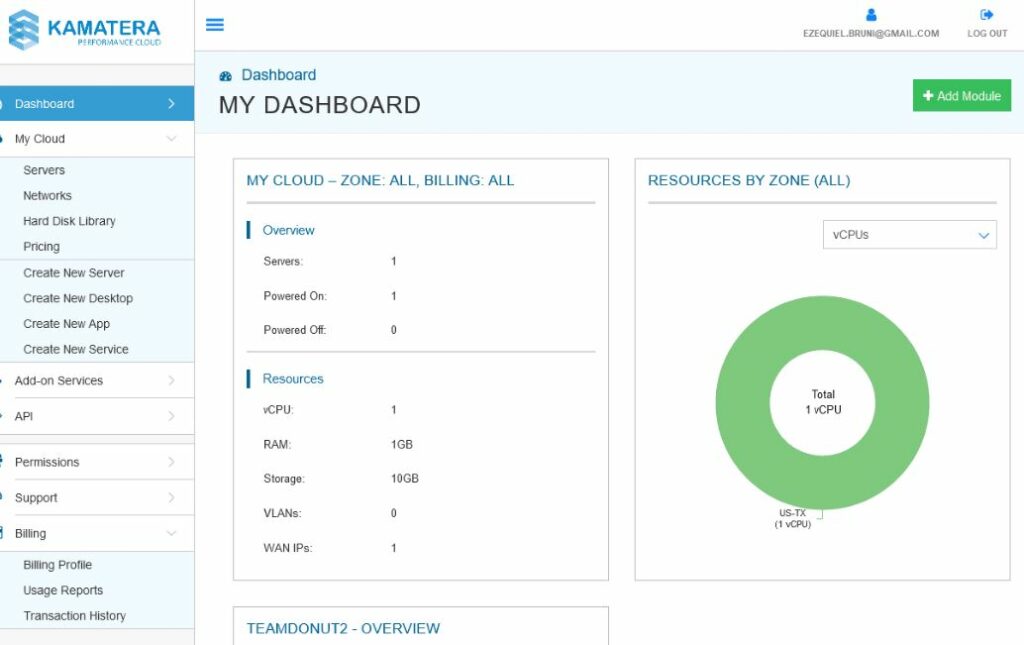Open the vCPUs resource dropdown
Image resolution: width=1024 pixels, height=645 pixels.
point(910,235)
